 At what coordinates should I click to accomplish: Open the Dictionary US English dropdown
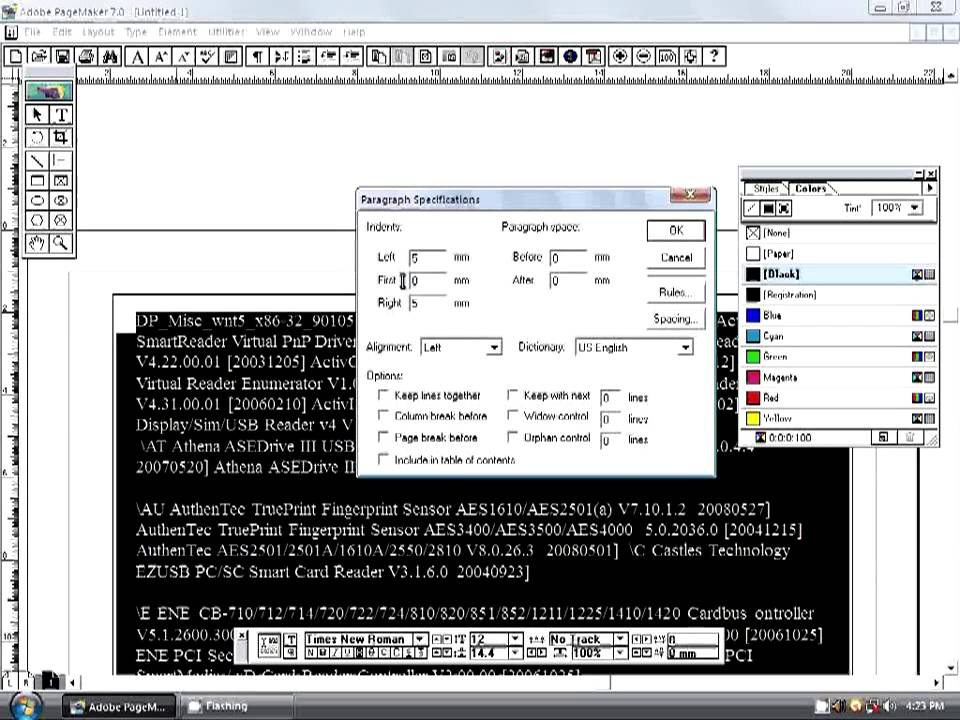(x=634, y=347)
